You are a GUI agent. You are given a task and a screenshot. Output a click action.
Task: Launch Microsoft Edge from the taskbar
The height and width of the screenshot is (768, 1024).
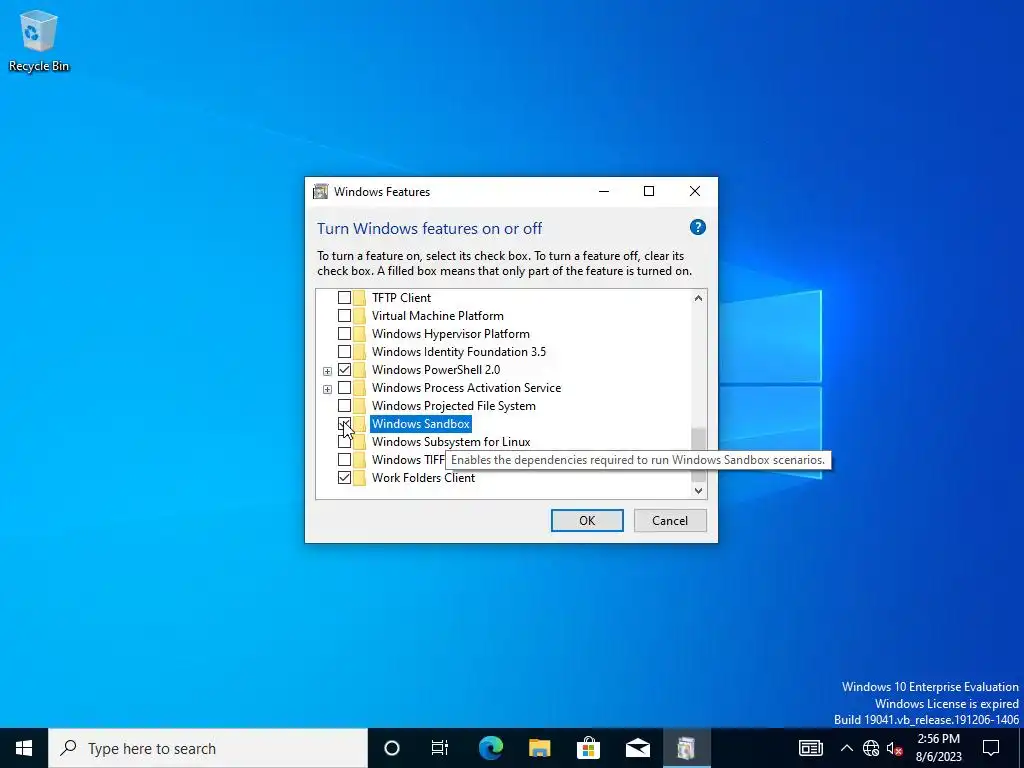tap(490, 748)
